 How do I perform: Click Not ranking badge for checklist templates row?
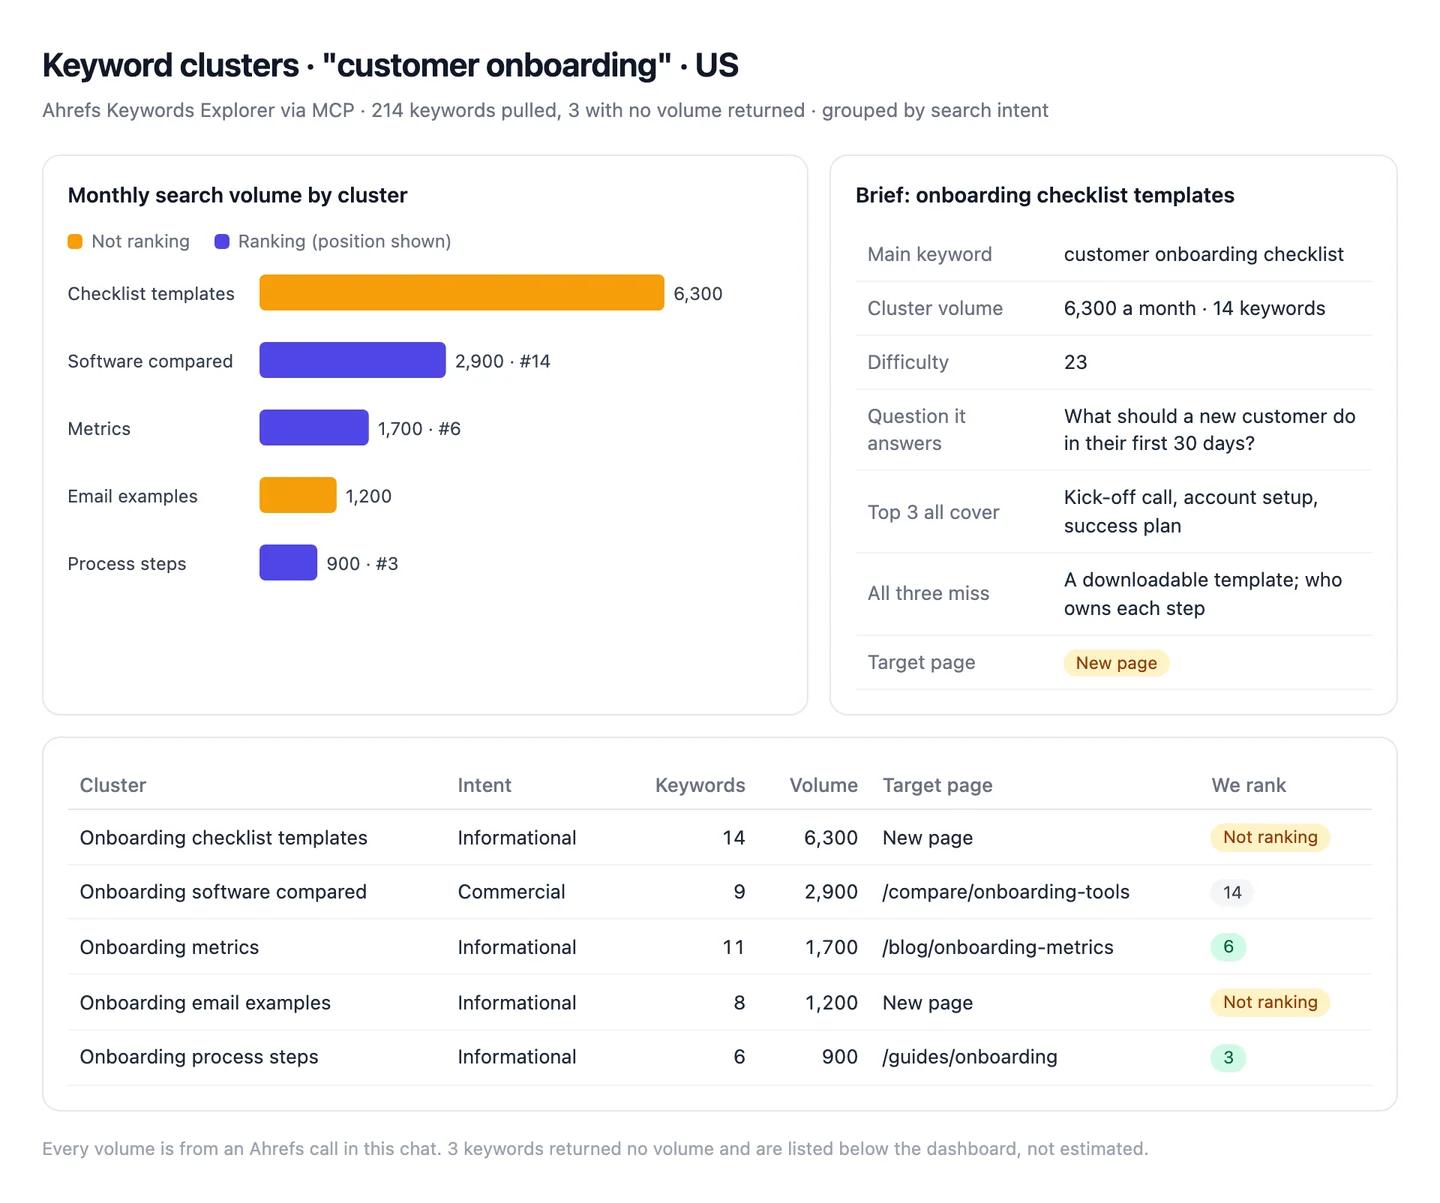pos(1270,837)
